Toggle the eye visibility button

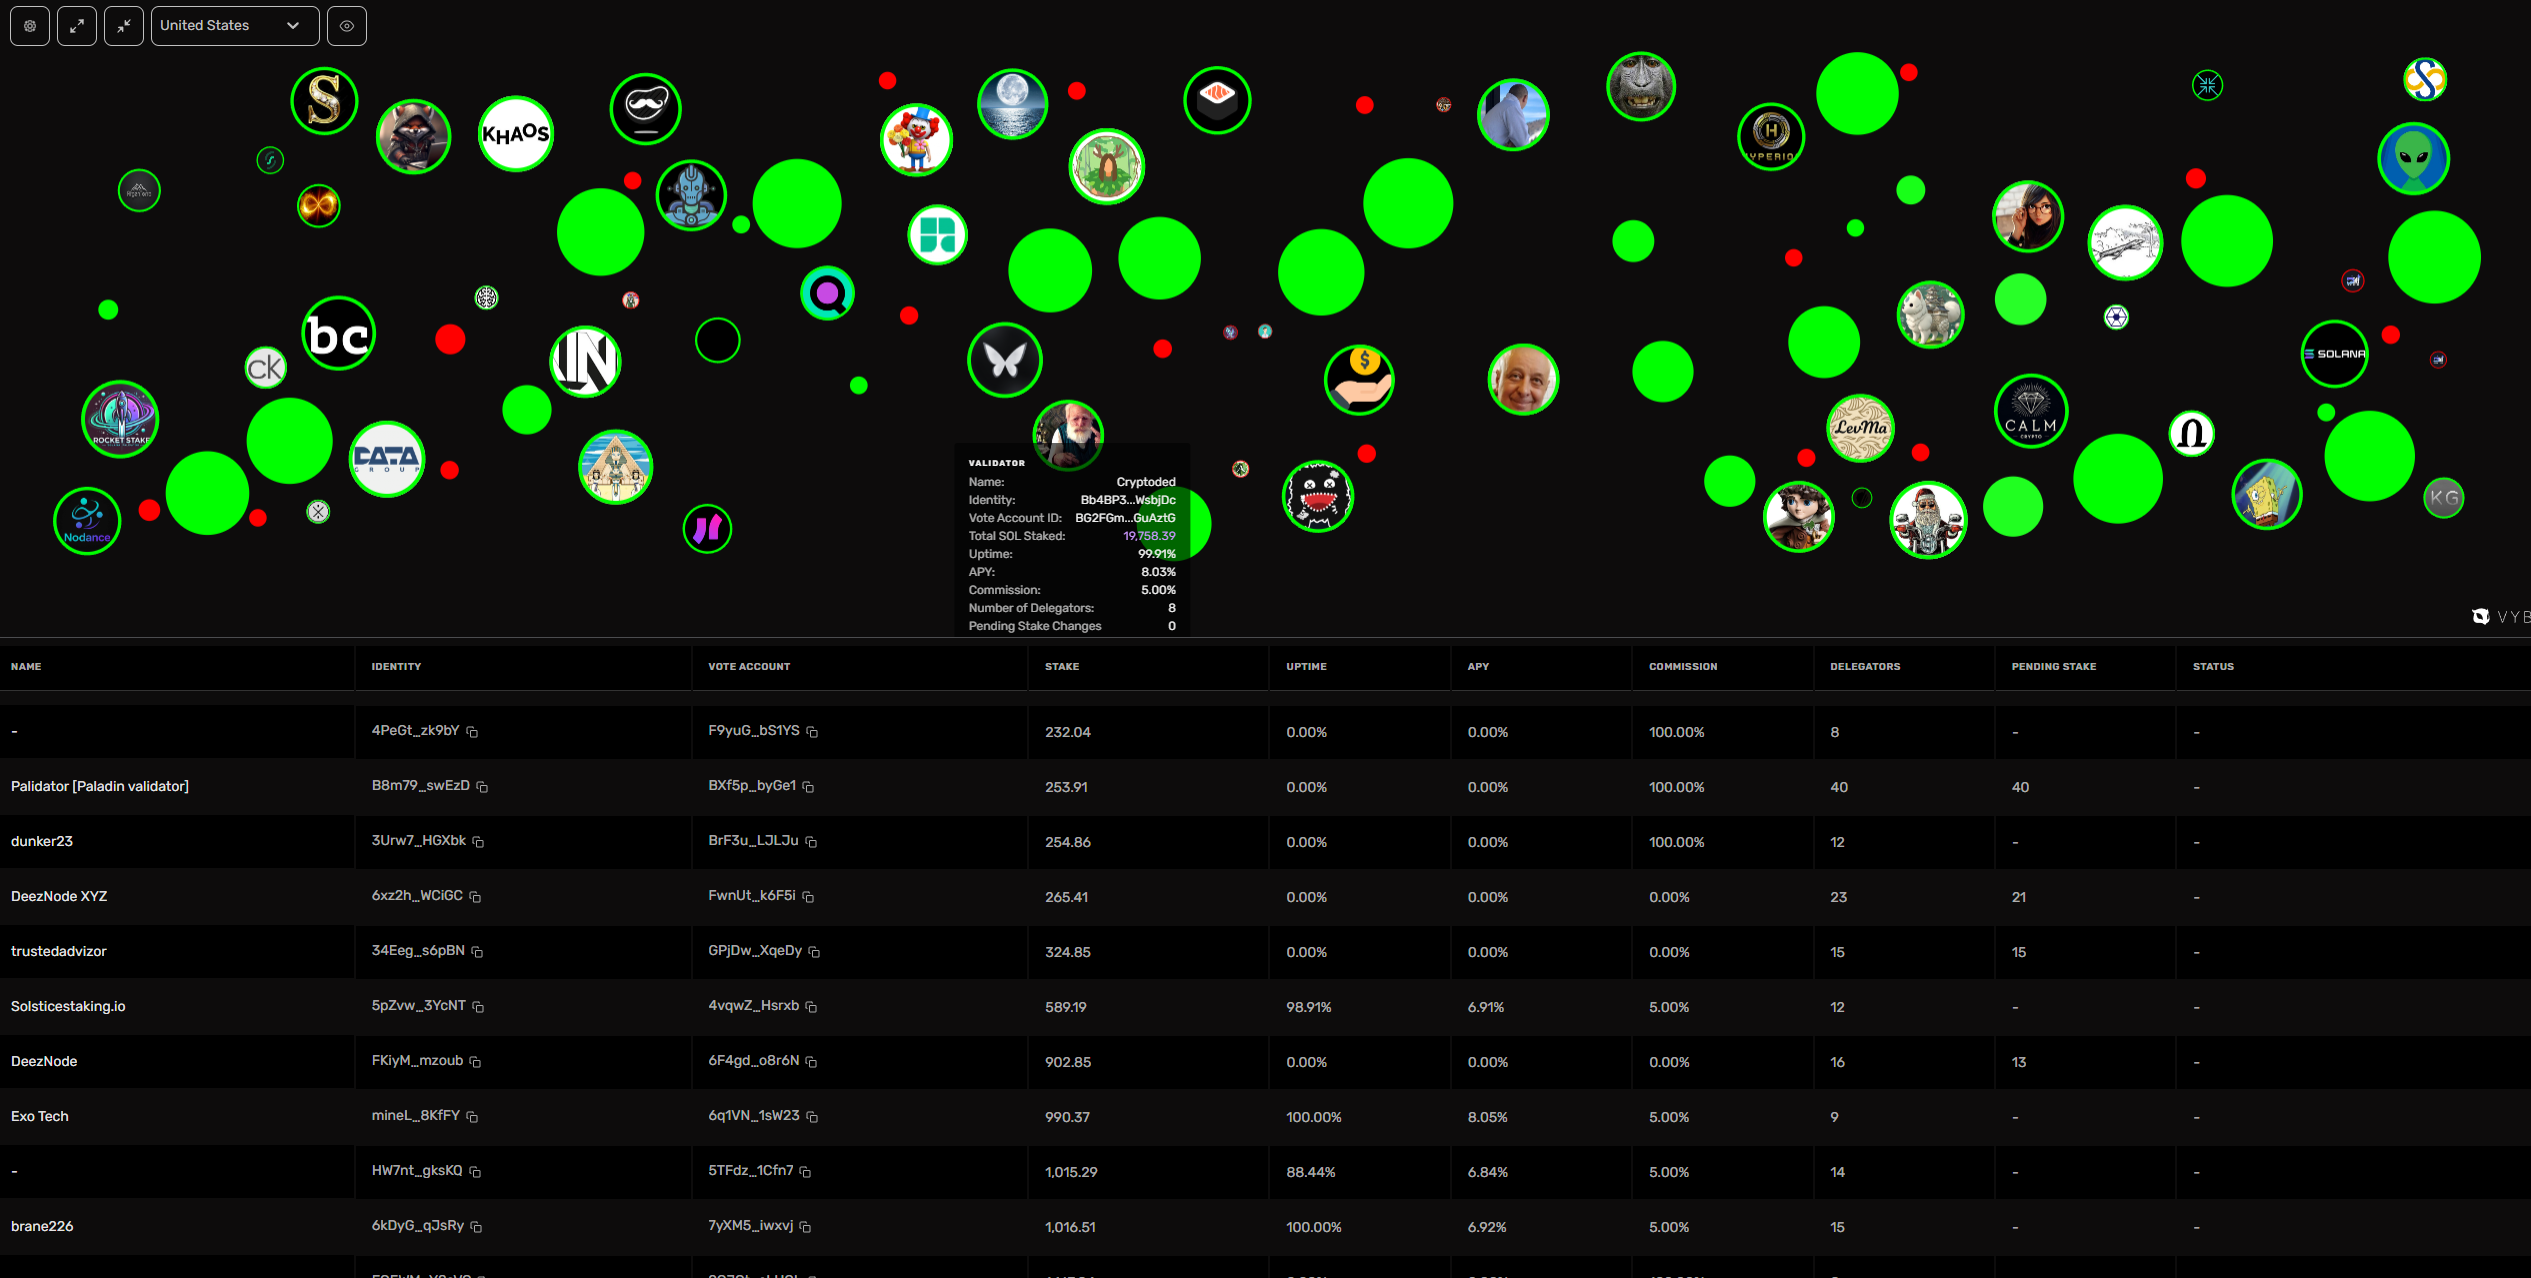[x=347, y=26]
